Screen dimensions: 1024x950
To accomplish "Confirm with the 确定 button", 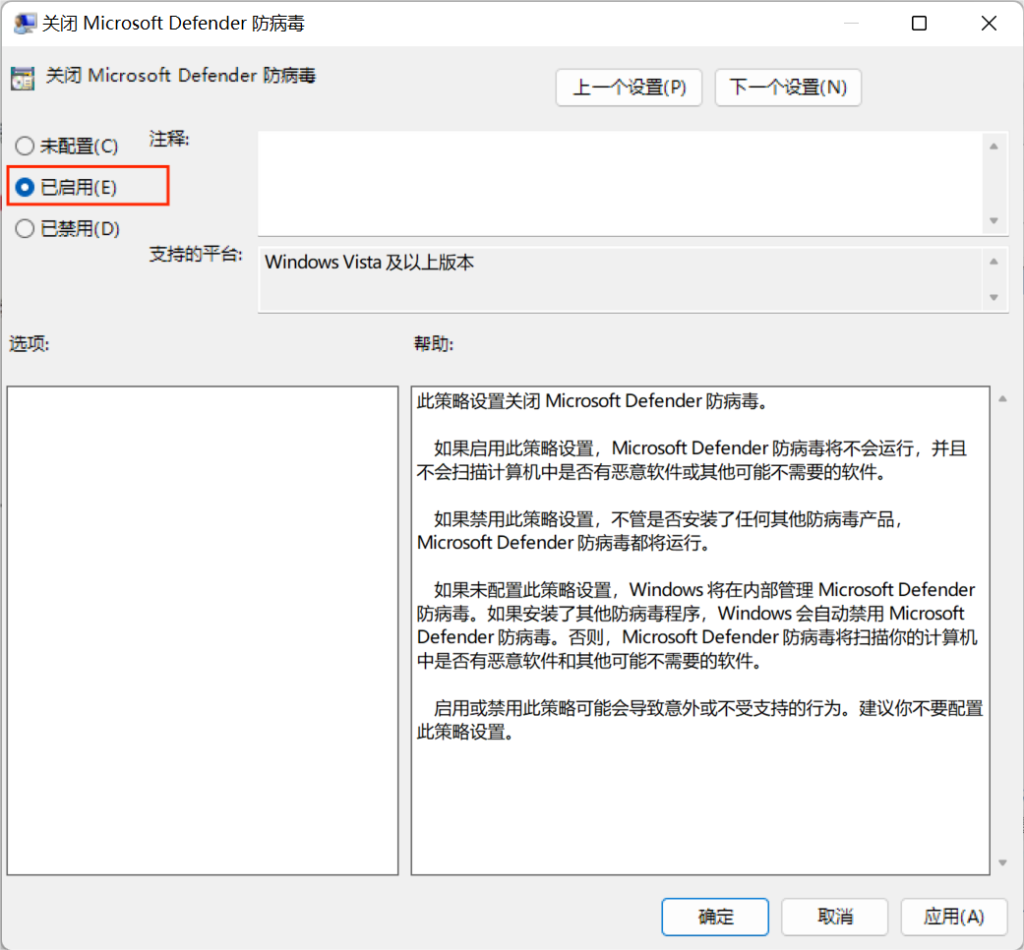I will click(x=715, y=917).
